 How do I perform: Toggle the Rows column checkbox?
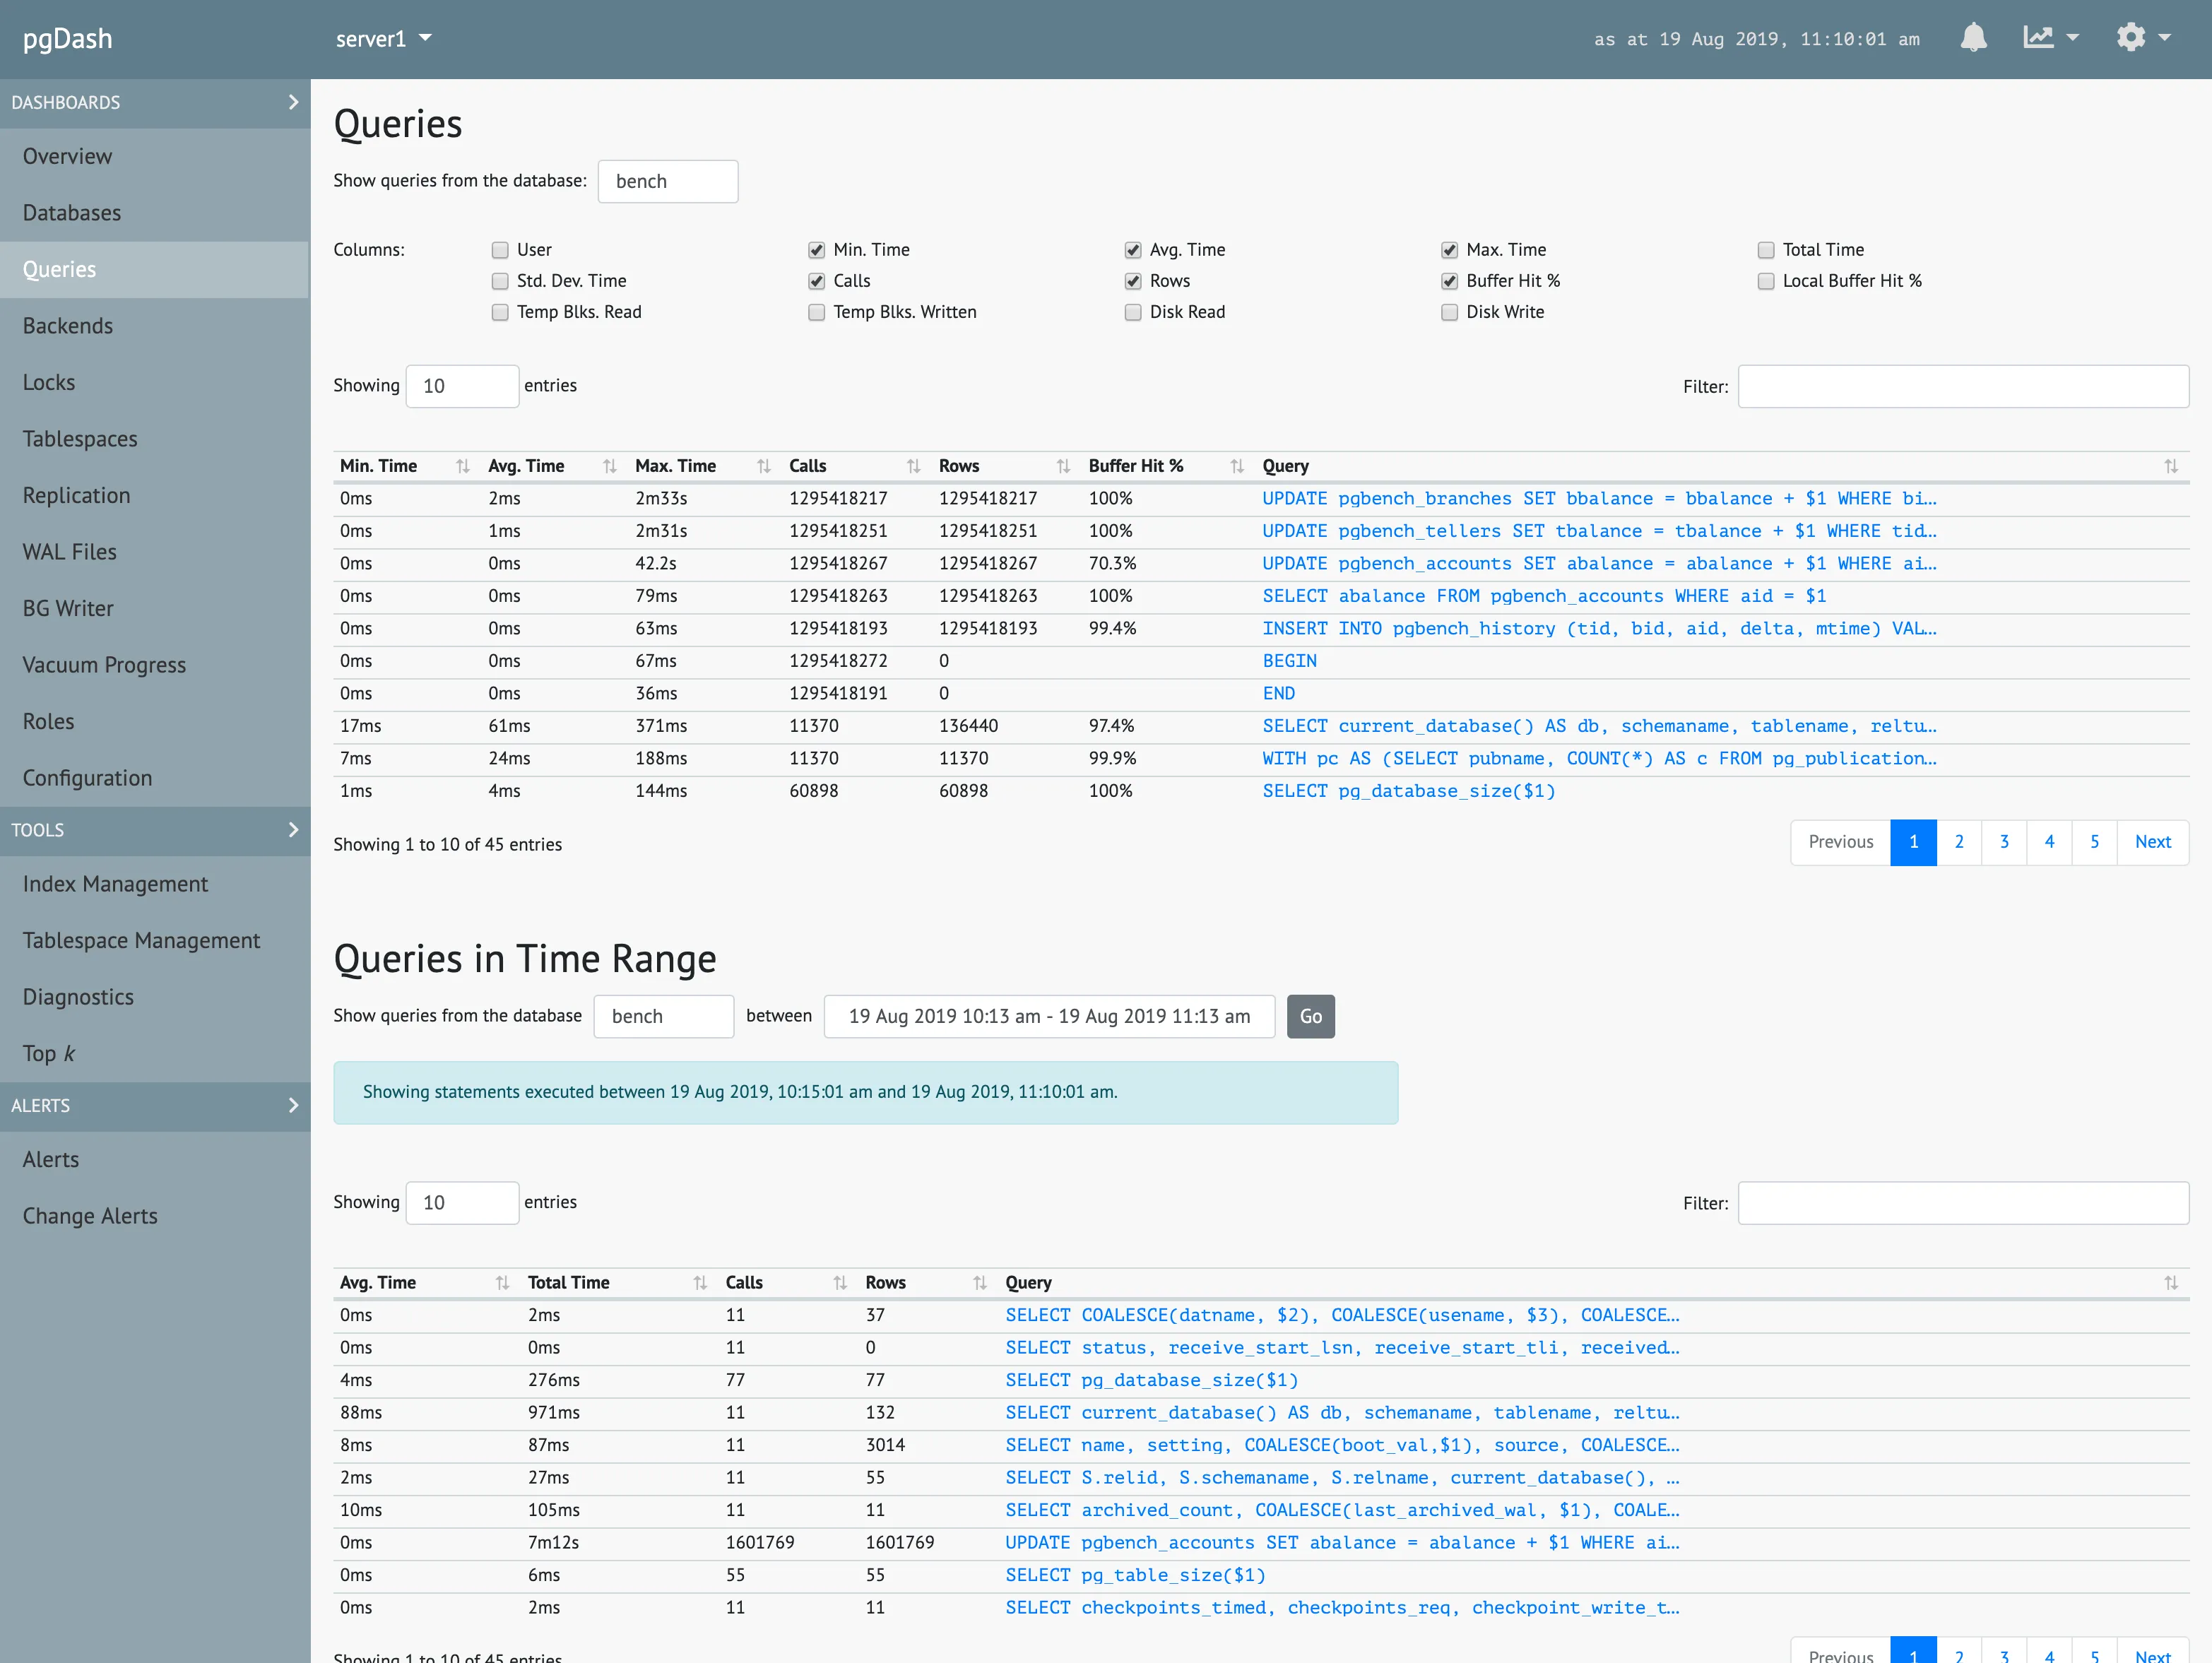coord(1132,280)
